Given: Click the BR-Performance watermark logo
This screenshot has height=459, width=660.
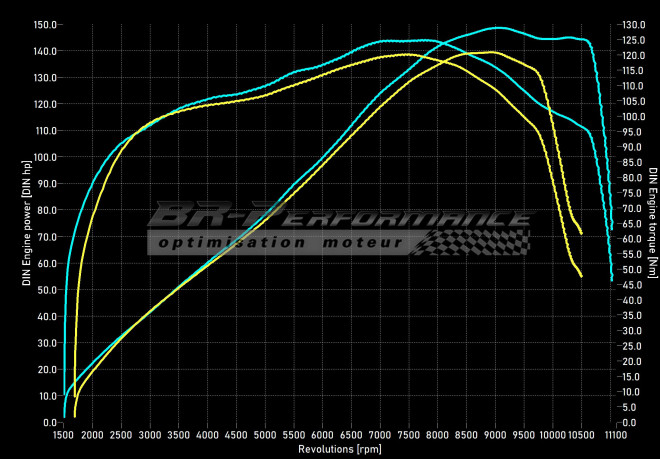Looking at the screenshot, I should [x=340, y=216].
